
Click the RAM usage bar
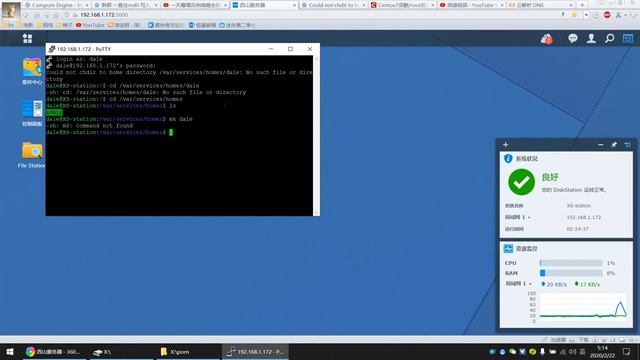point(571,273)
